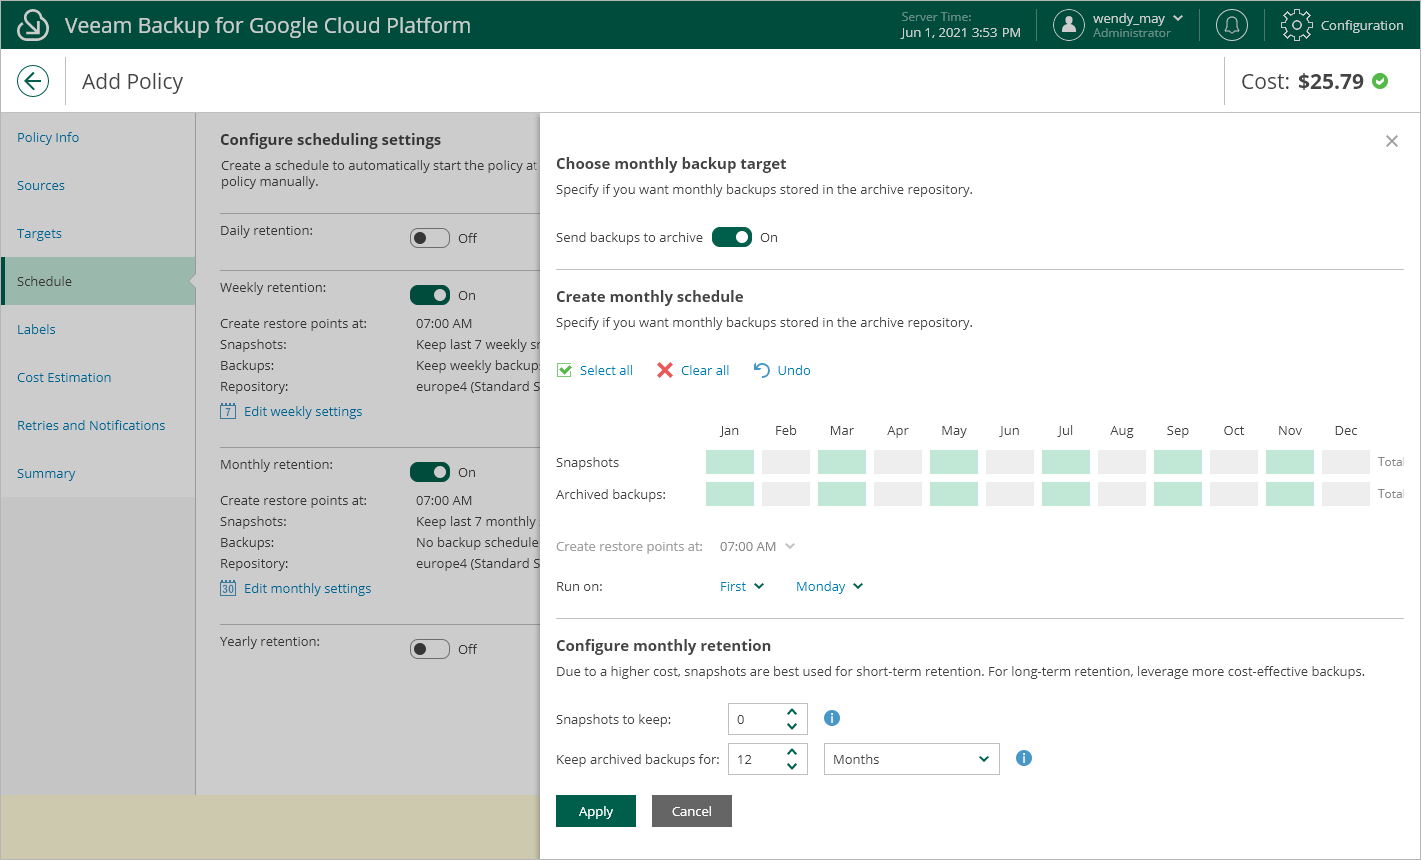
Task: Open the wendy_may user dropdown
Action: tap(1138, 18)
